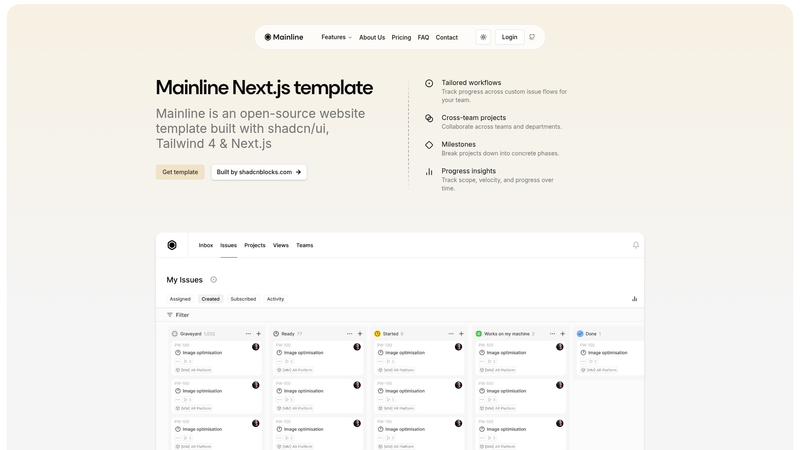
Task: Select the Progress insights heading
Action: pos(468,171)
